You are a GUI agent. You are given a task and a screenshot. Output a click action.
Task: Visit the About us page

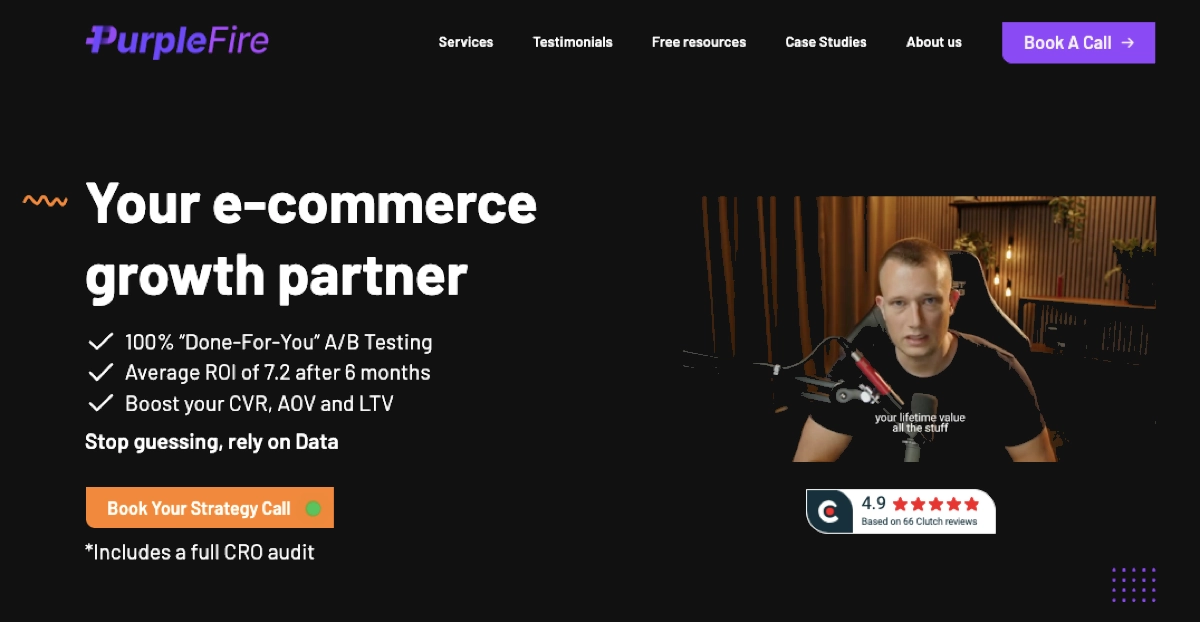pyautogui.click(x=934, y=42)
